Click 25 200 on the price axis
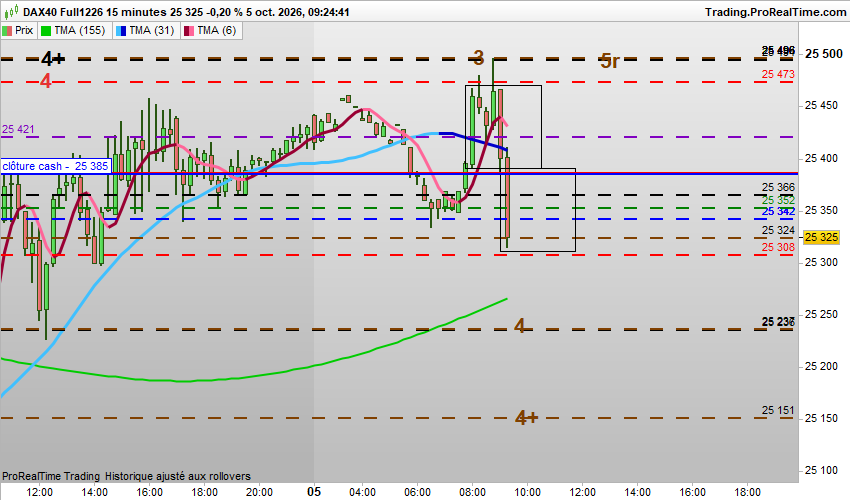The height and width of the screenshot is (500, 850). [x=821, y=367]
